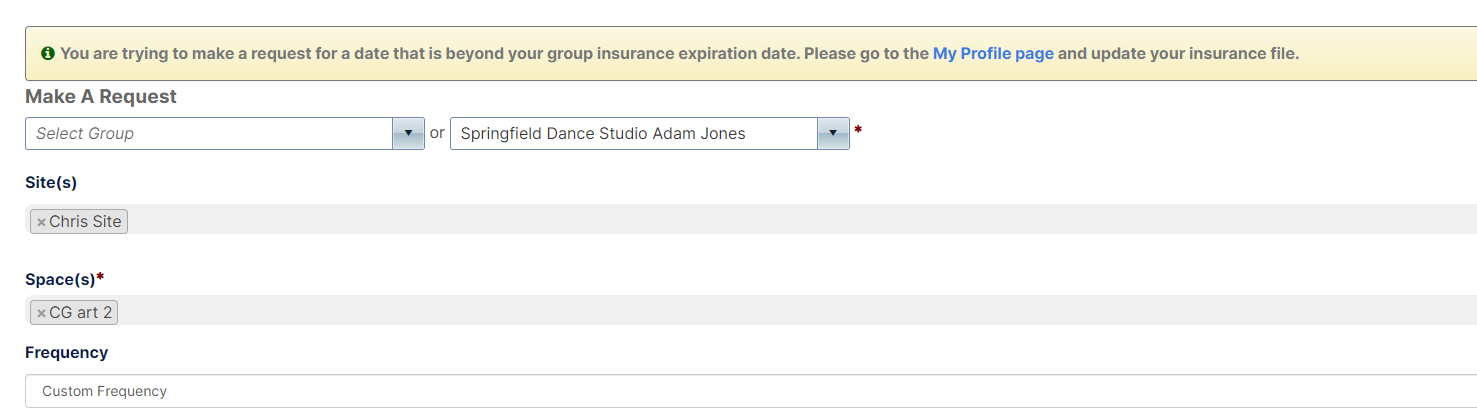Open the My Profile page link
This screenshot has height=413, width=1477.
pyautogui.click(x=993, y=54)
